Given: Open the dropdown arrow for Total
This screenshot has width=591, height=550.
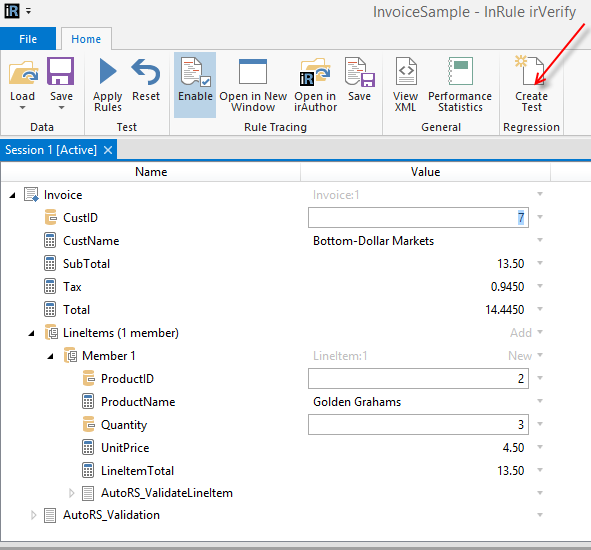Looking at the screenshot, I should [x=540, y=309].
